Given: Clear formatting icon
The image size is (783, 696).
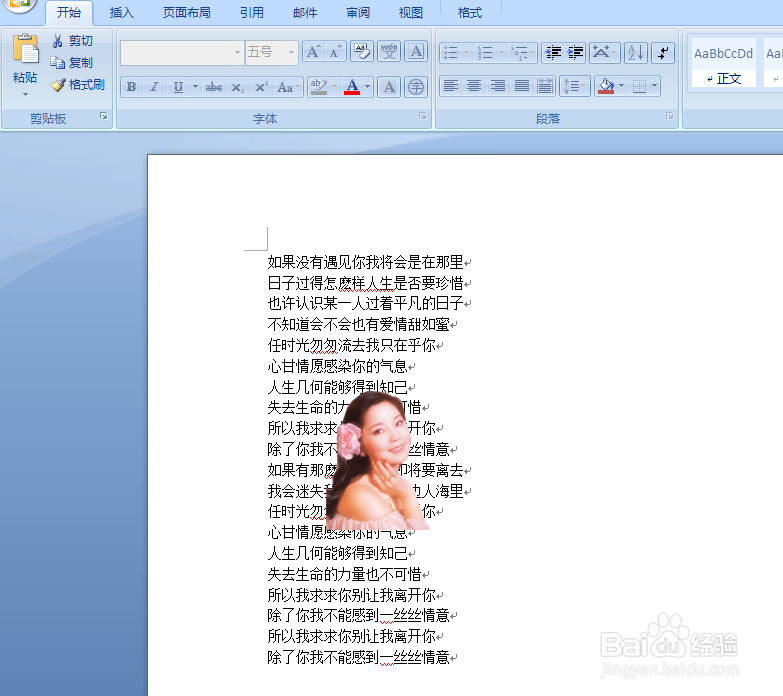Looking at the screenshot, I should tap(362, 52).
